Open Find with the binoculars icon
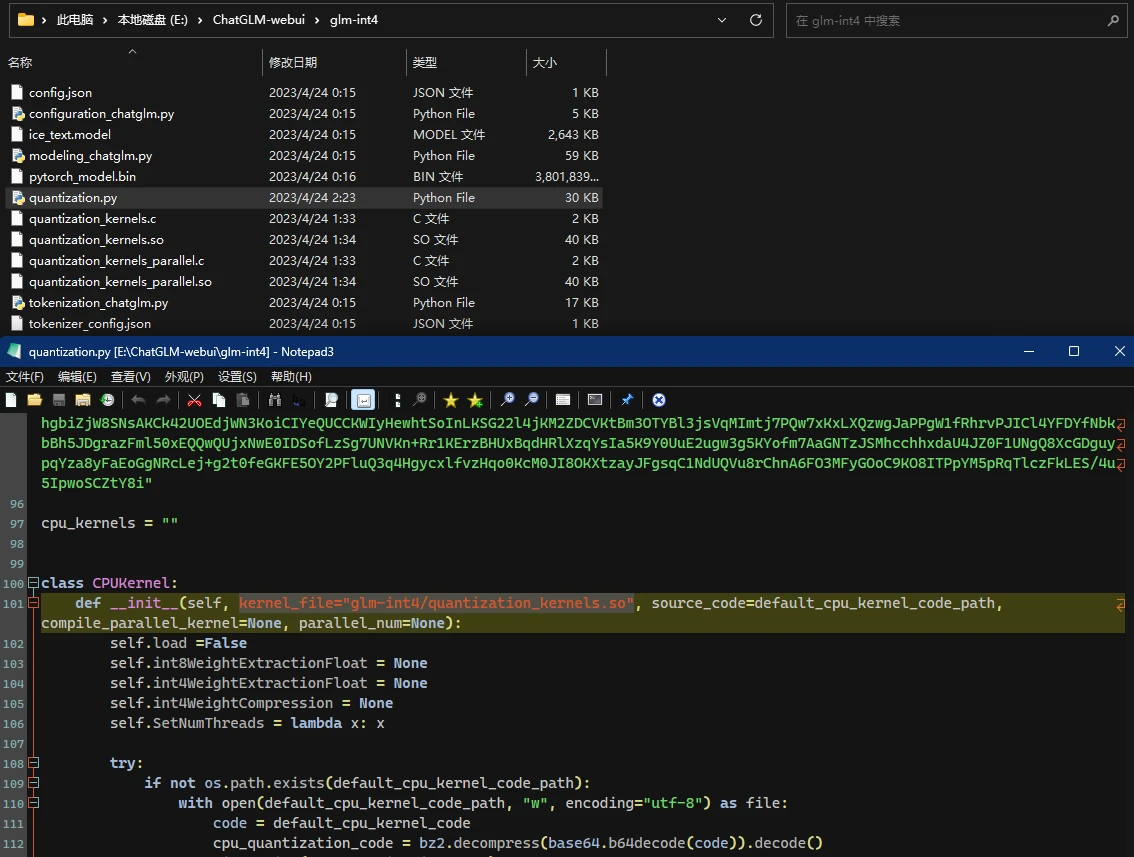The image size is (1134, 857). (274, 400)
